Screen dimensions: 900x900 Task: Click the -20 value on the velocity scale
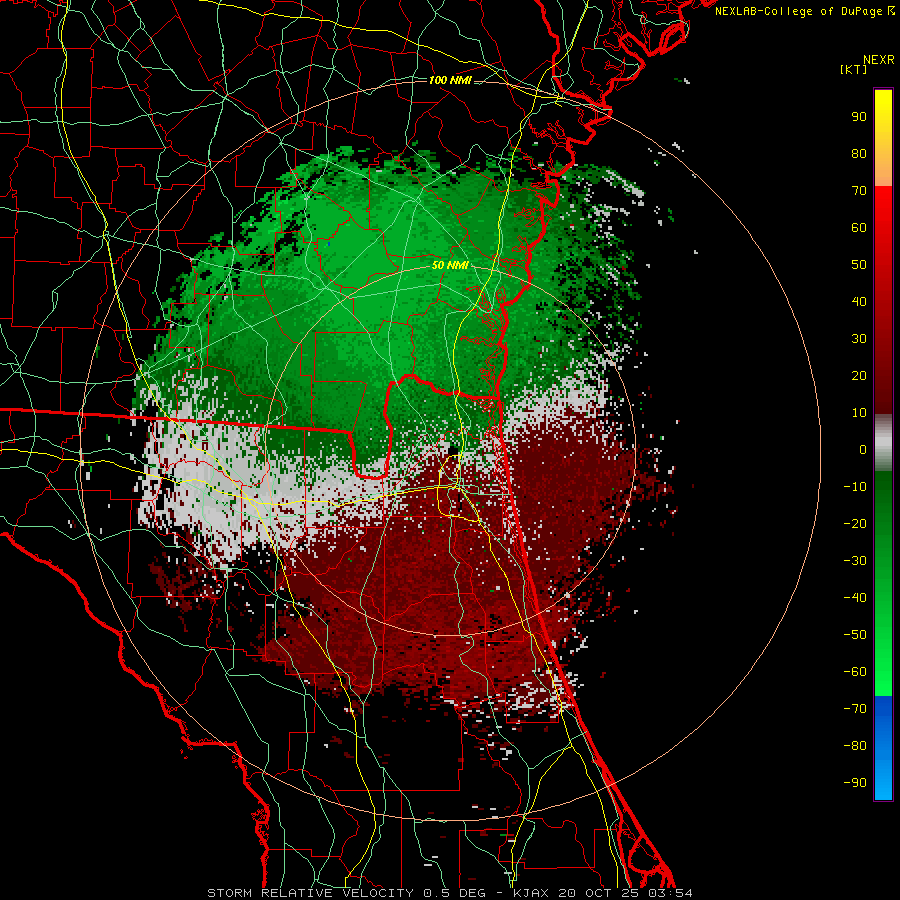coord(855,524)
